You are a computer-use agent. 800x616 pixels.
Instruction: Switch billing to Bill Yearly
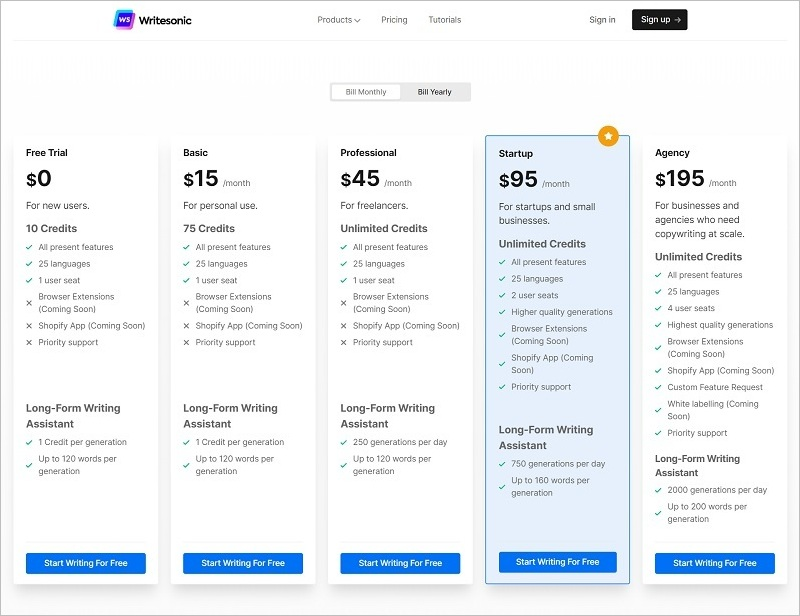(434, 92)
